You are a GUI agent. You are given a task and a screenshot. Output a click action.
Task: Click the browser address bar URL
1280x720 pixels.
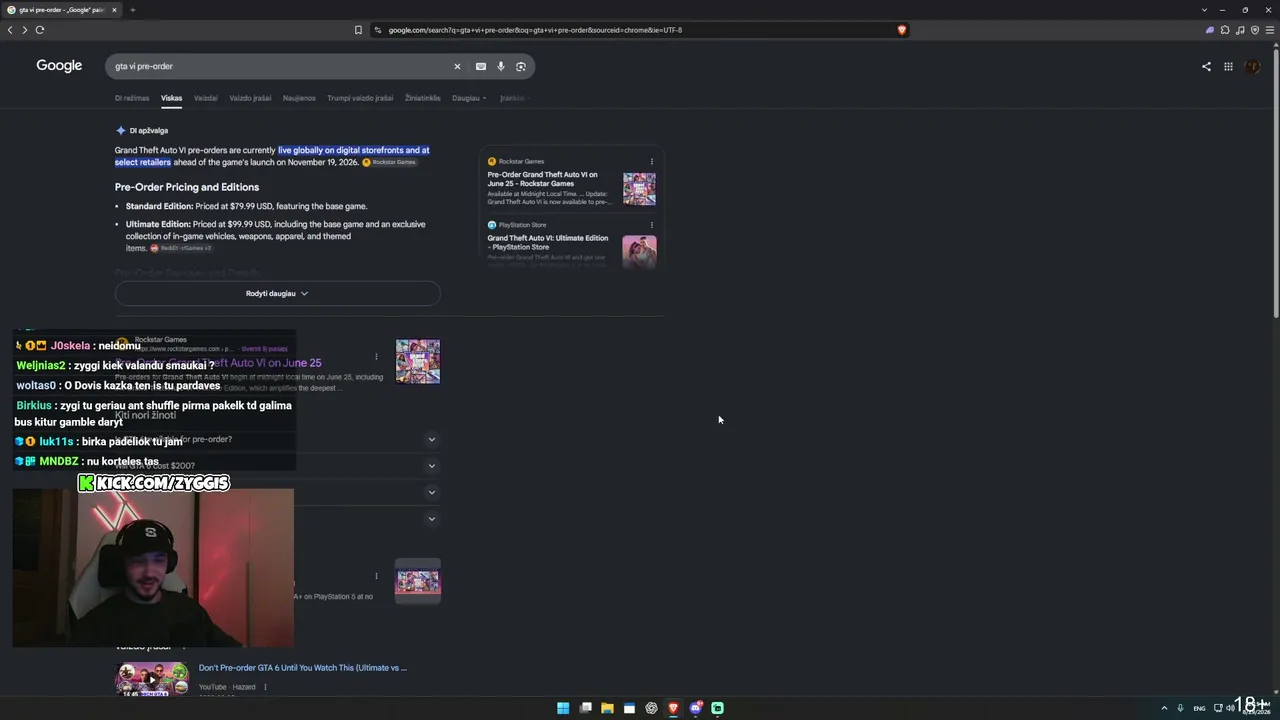[x=535, y=30]
